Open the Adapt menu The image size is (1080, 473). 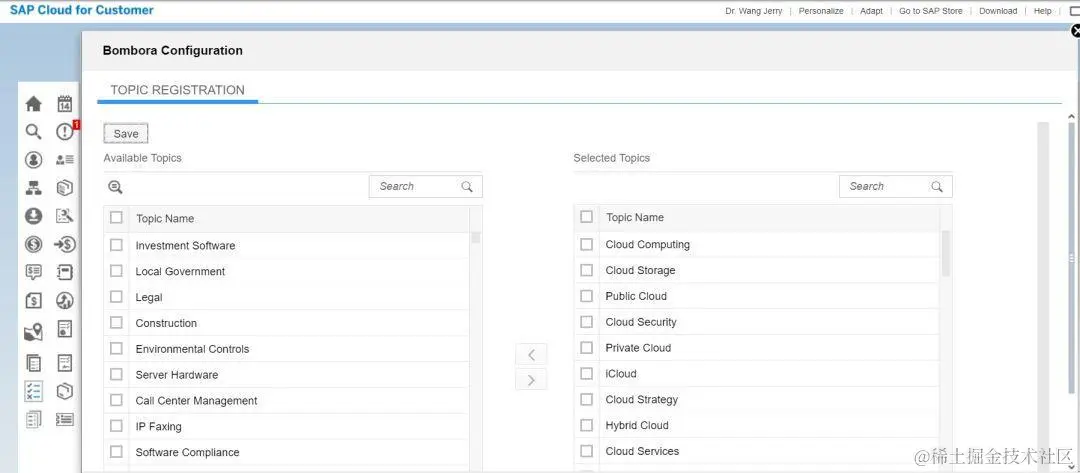coord(871,11)
